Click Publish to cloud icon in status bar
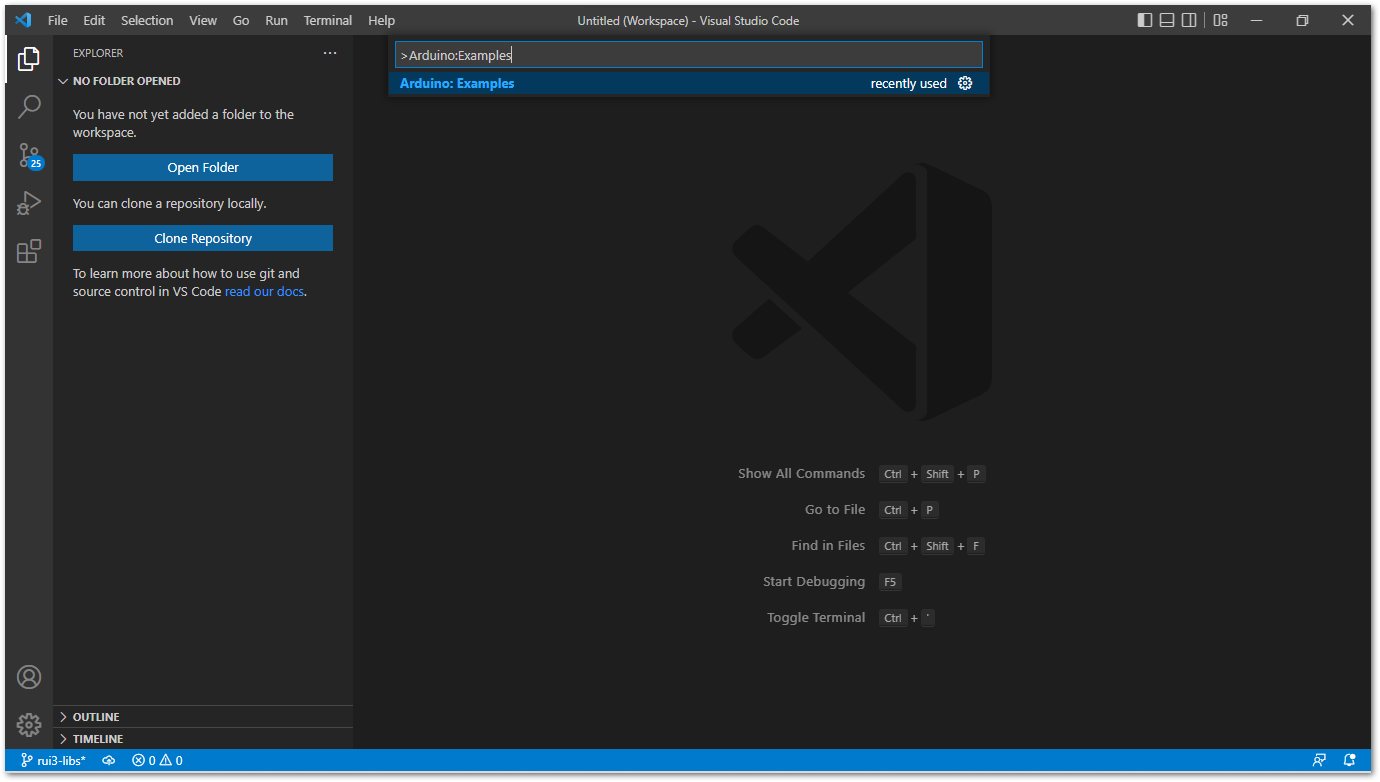This screenshot has height=782, width=1380. click(109, 760)
